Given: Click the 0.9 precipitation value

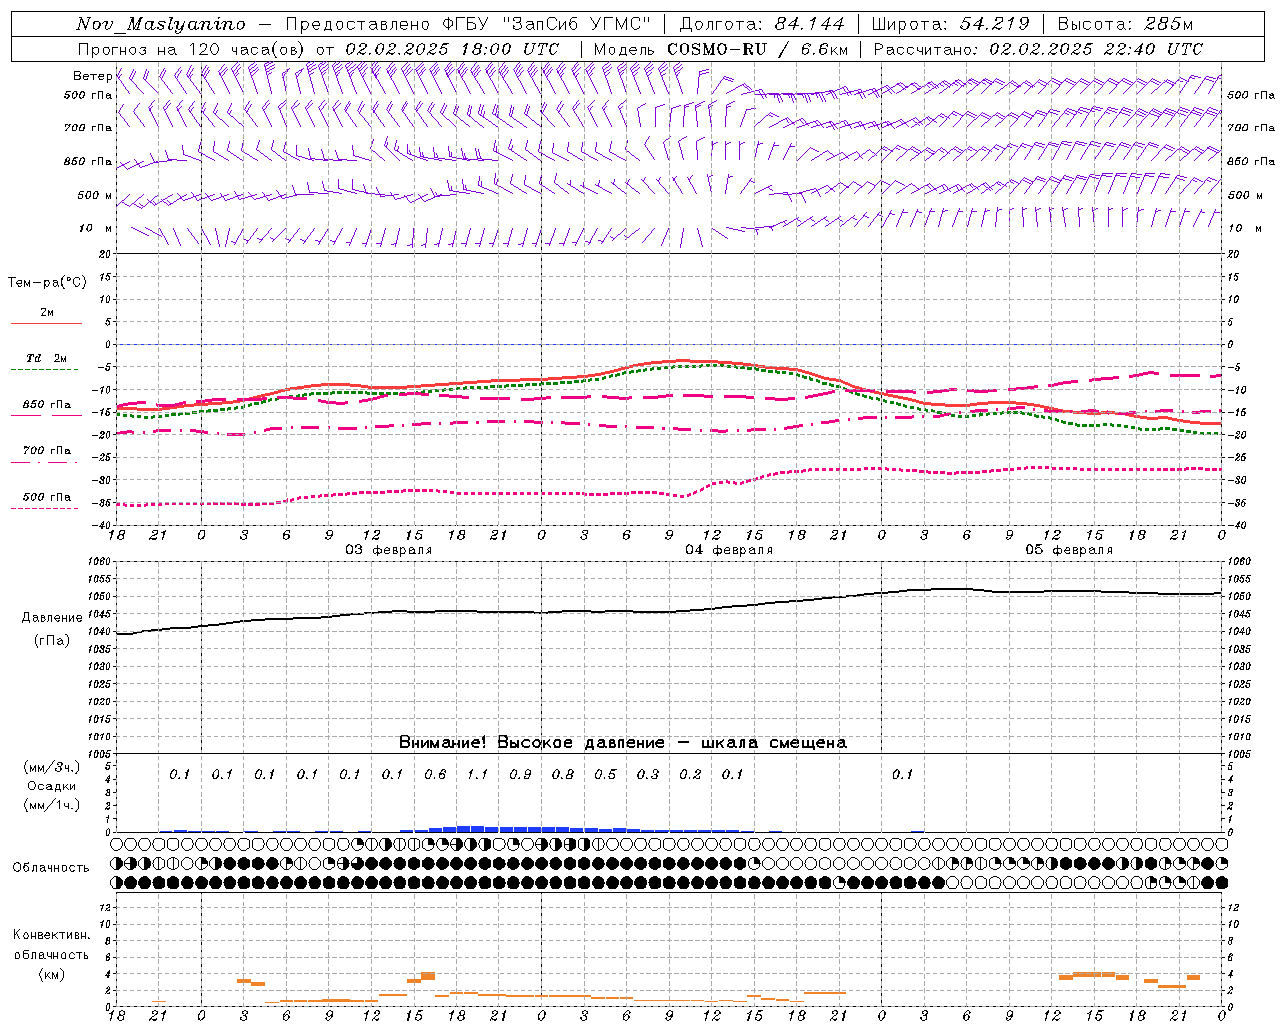Looking at the screenshot, I should point(520,774).
